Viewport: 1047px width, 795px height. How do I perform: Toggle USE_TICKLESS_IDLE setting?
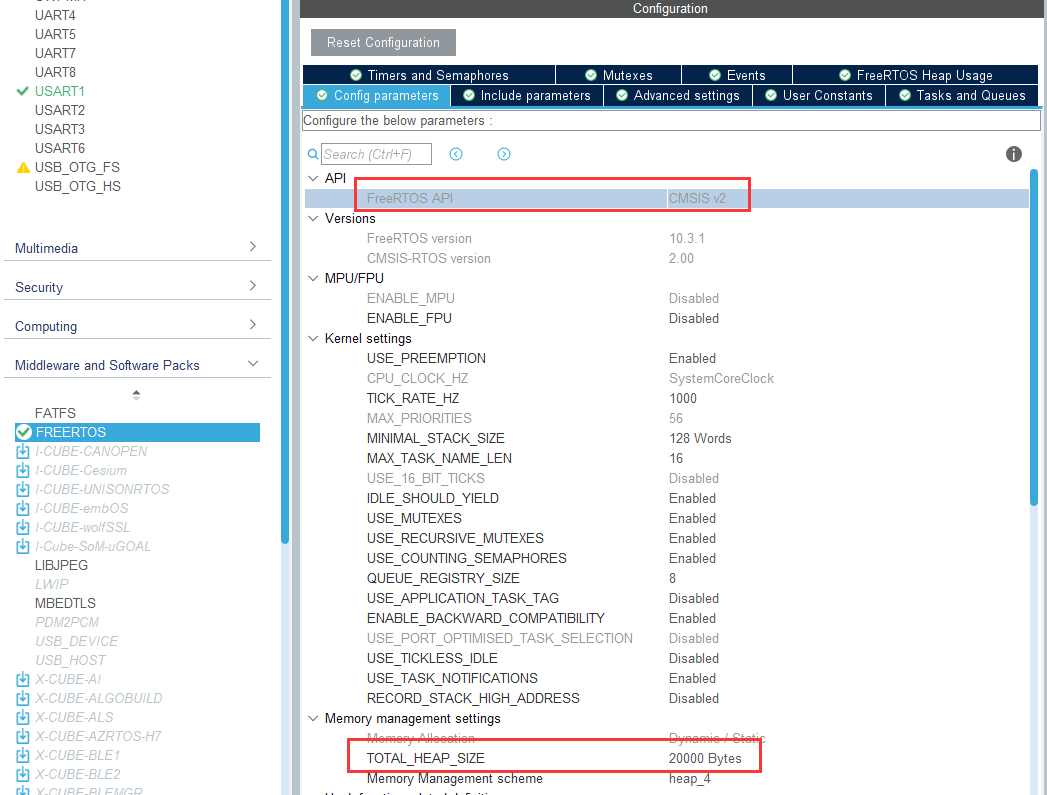click(693, 658)
